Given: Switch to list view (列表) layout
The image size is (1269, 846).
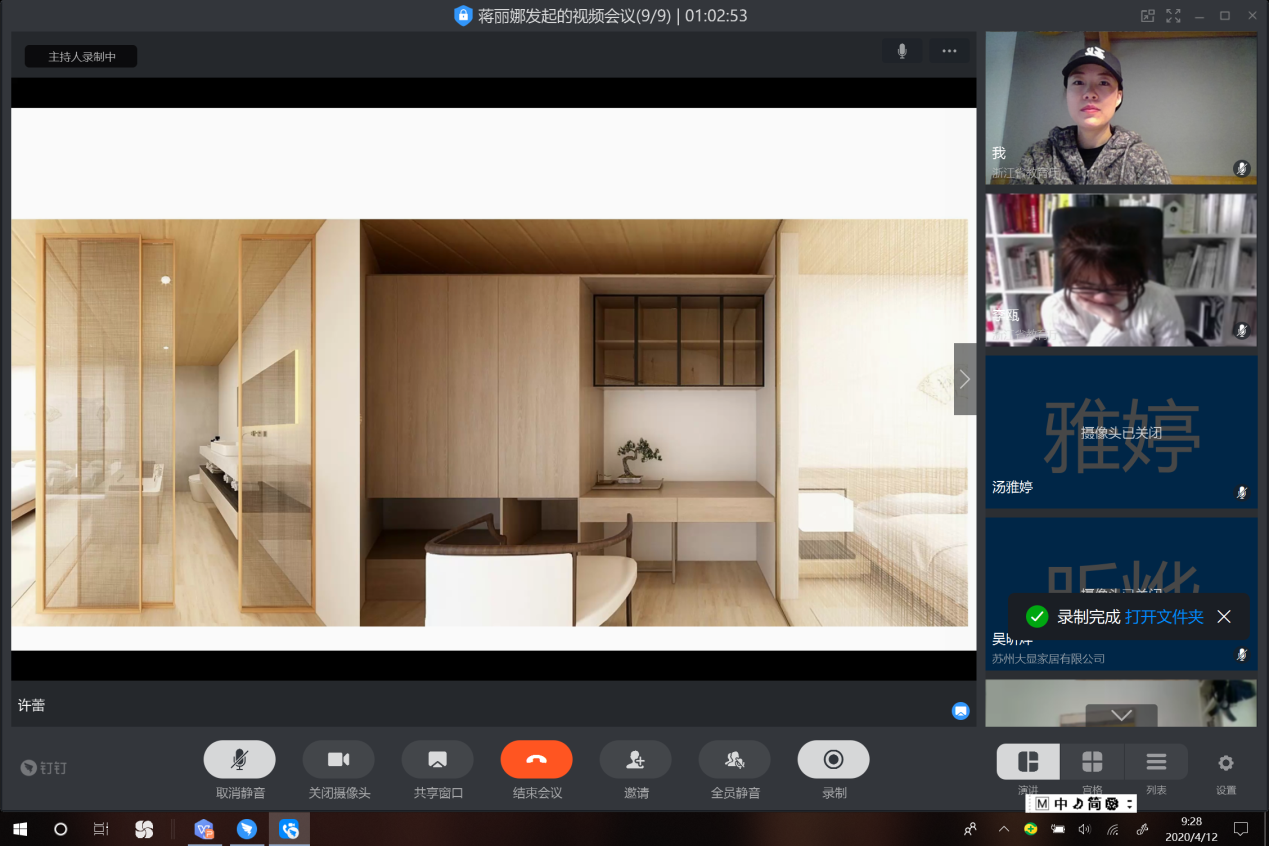Looking at the screenshot, I should (1156, 762).
